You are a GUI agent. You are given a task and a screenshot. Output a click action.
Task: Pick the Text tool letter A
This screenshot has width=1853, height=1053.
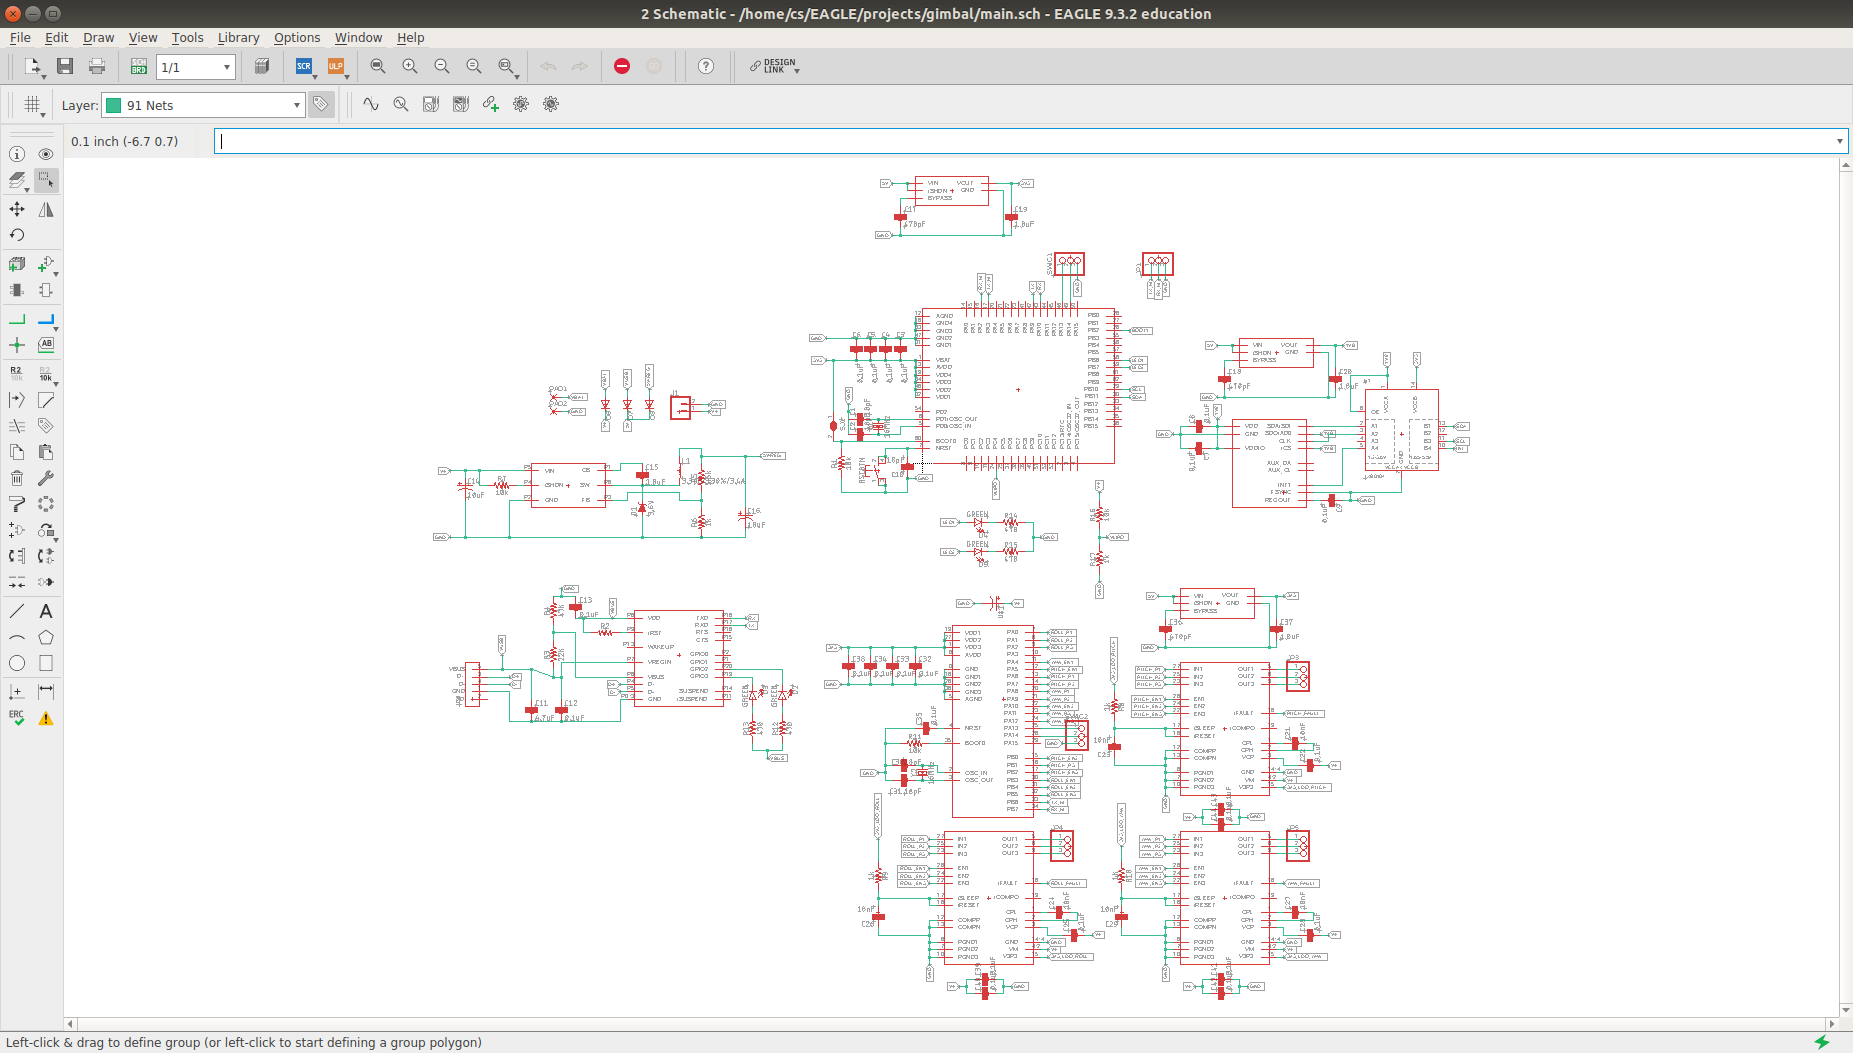(x=46, y=611)
